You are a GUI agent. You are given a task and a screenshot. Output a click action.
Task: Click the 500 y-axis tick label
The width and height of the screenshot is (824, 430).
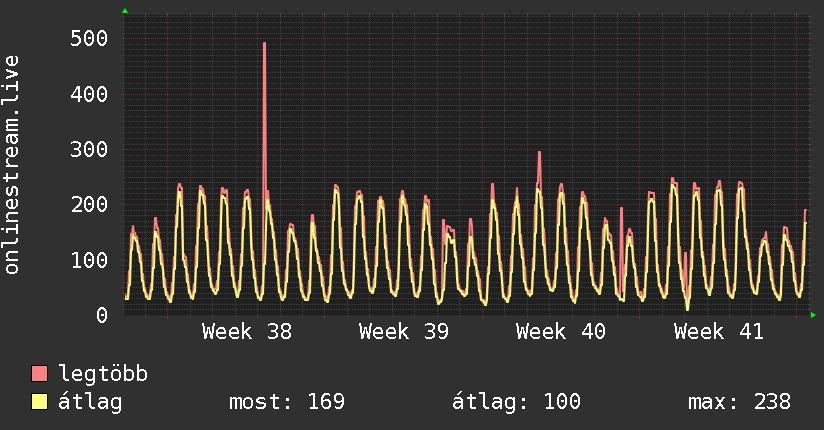[89, 38]
